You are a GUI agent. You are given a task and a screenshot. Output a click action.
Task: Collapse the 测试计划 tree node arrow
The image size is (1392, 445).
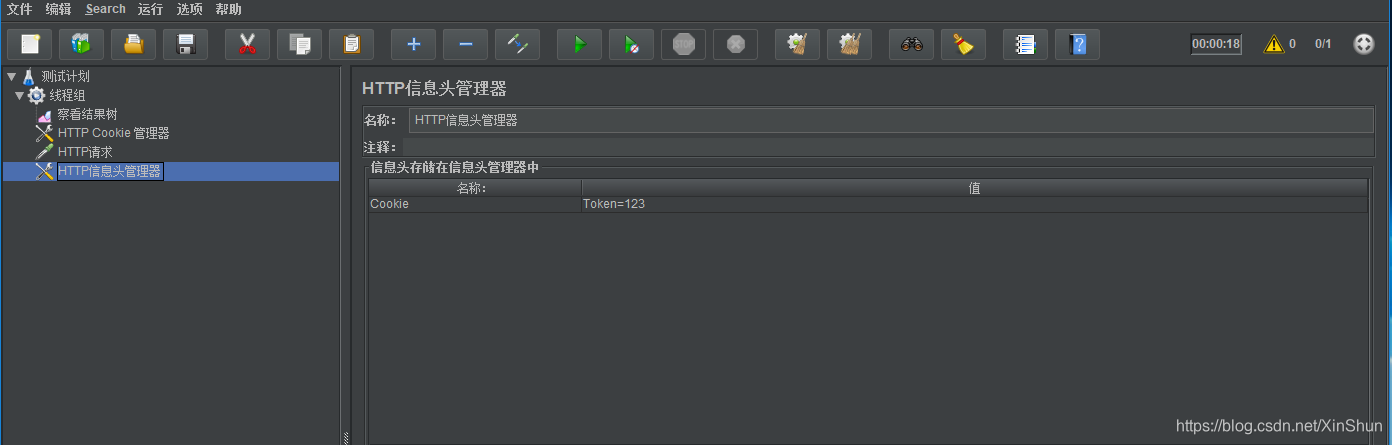[10, 76]
